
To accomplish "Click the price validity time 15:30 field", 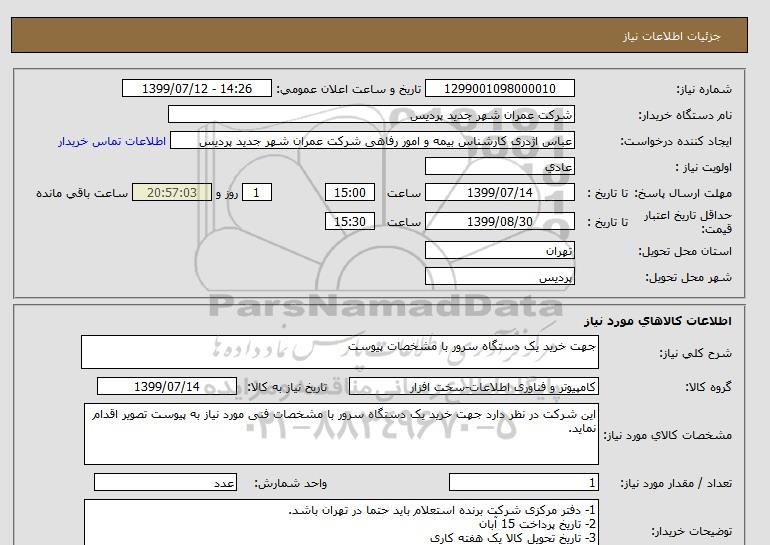I will [x=350, y=221].
